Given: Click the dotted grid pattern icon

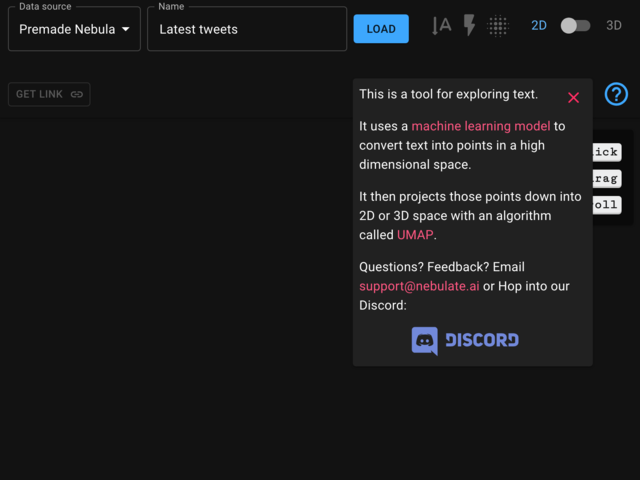Looking at the screenshot, I should click(x=498, y=26).
